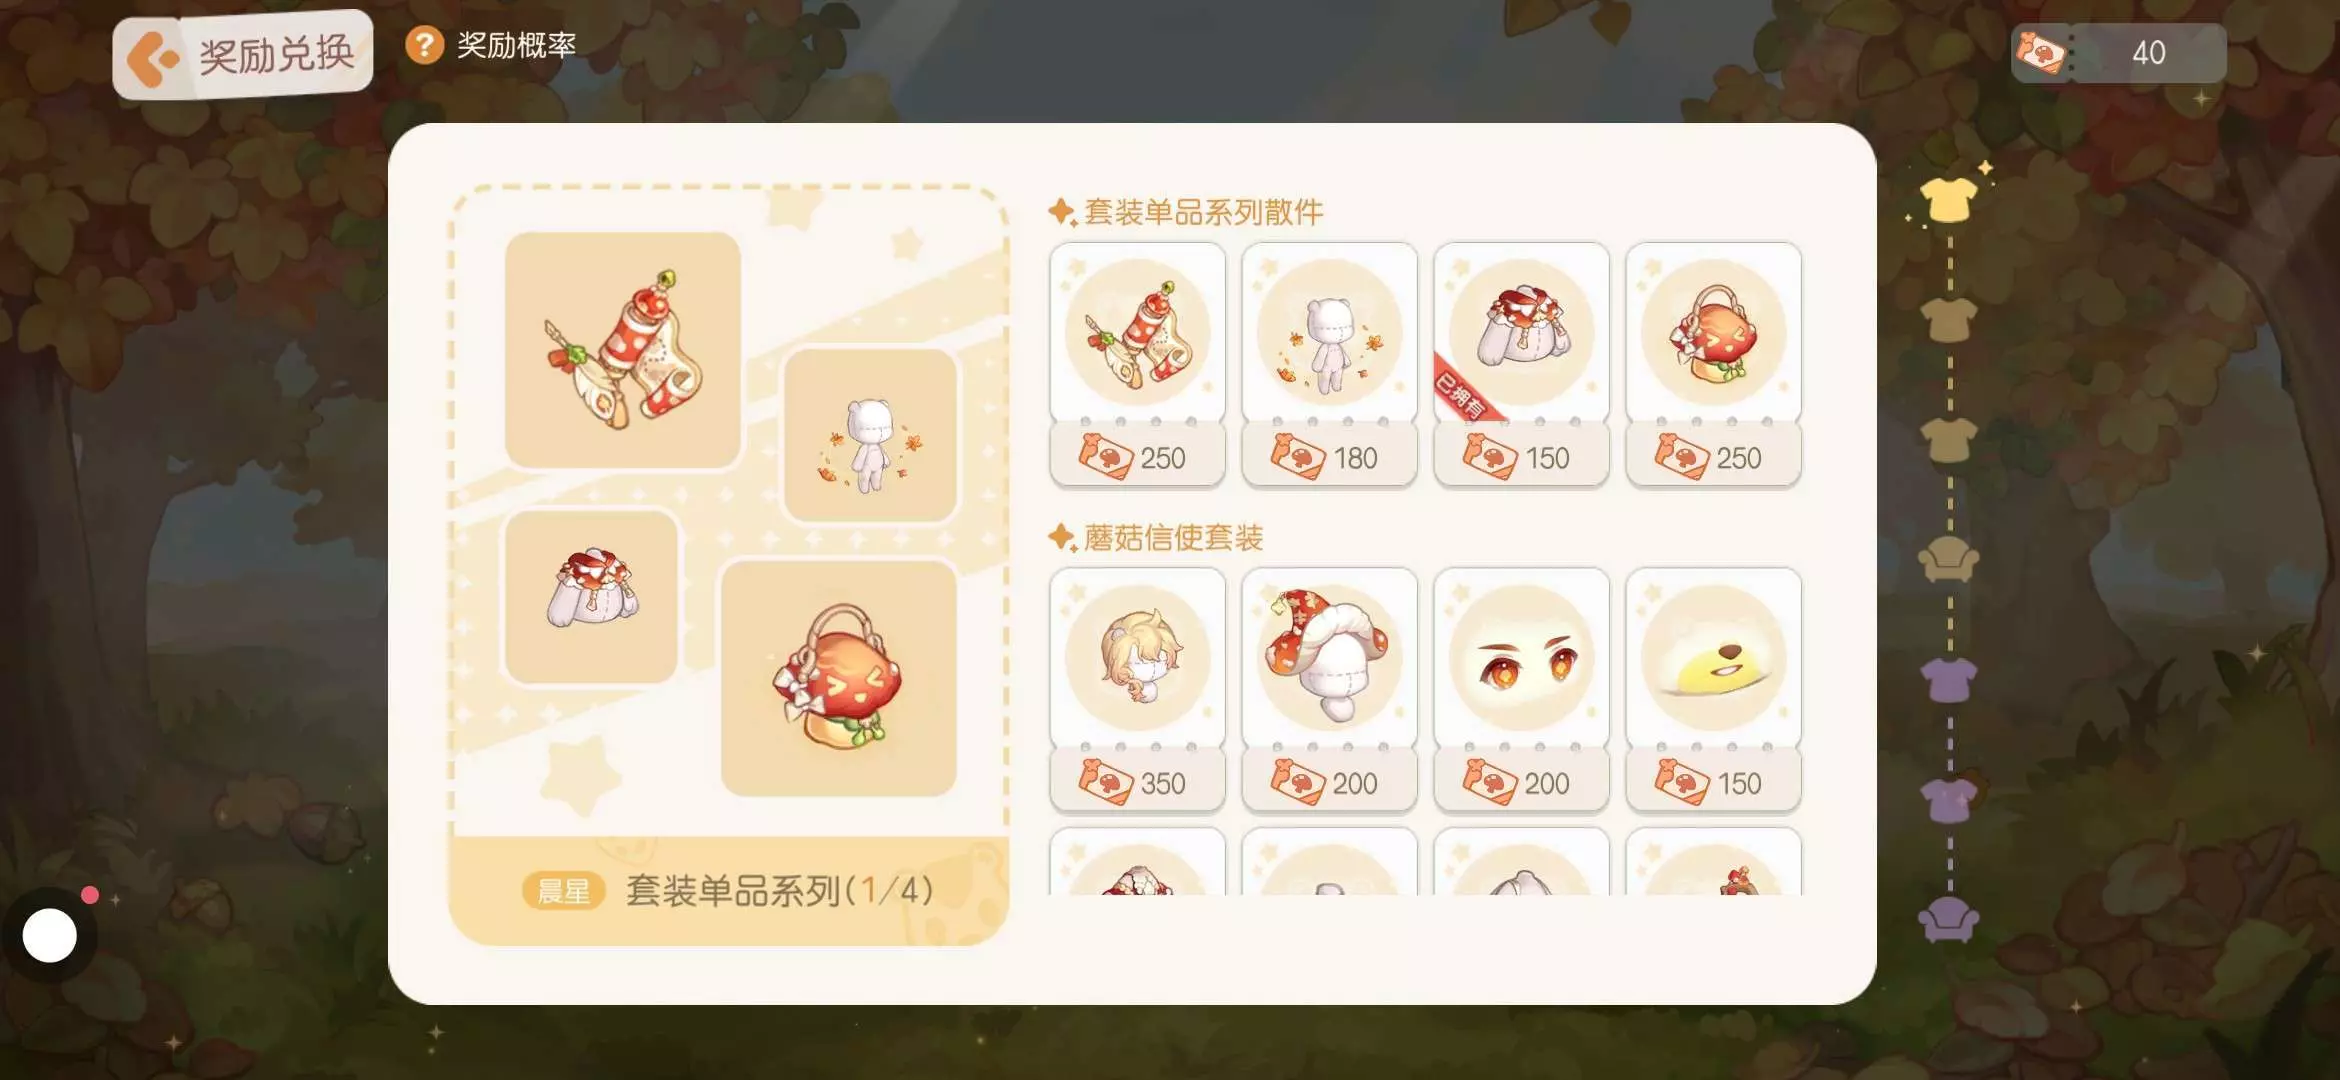Image resolution: width=2340 pixels, height=1080 pixels.
Task: Select the second tan shirt timeline icon
Action: 1949,319
